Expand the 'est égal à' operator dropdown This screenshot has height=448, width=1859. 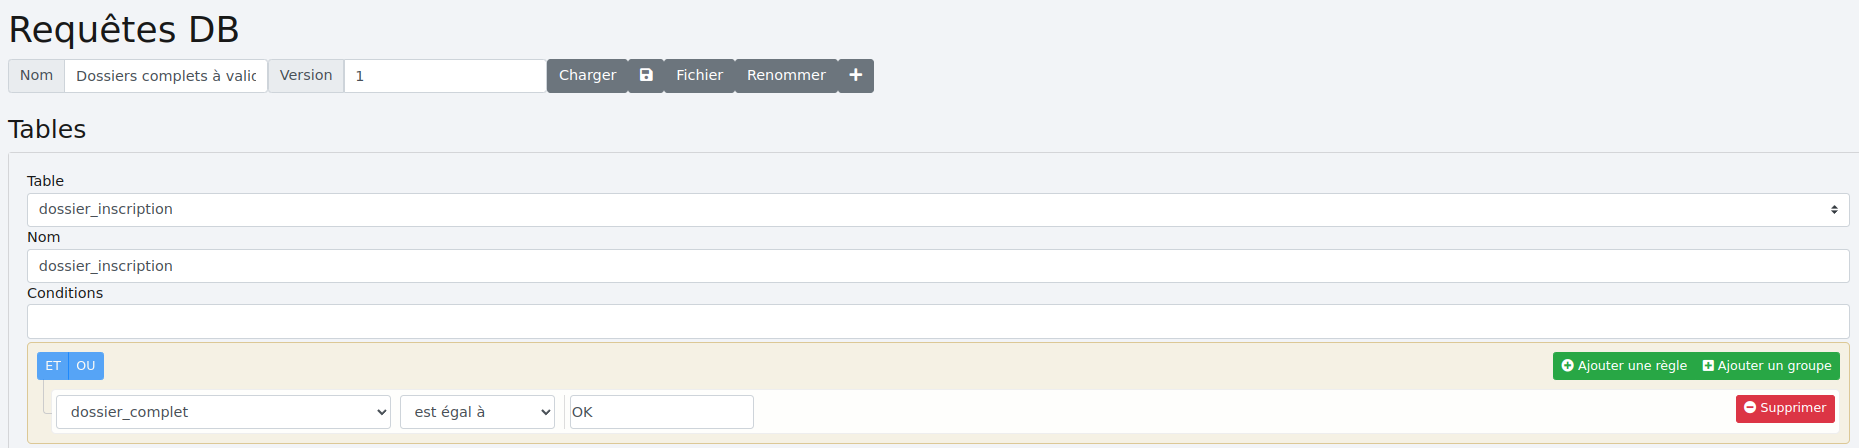tap(477, 412)
